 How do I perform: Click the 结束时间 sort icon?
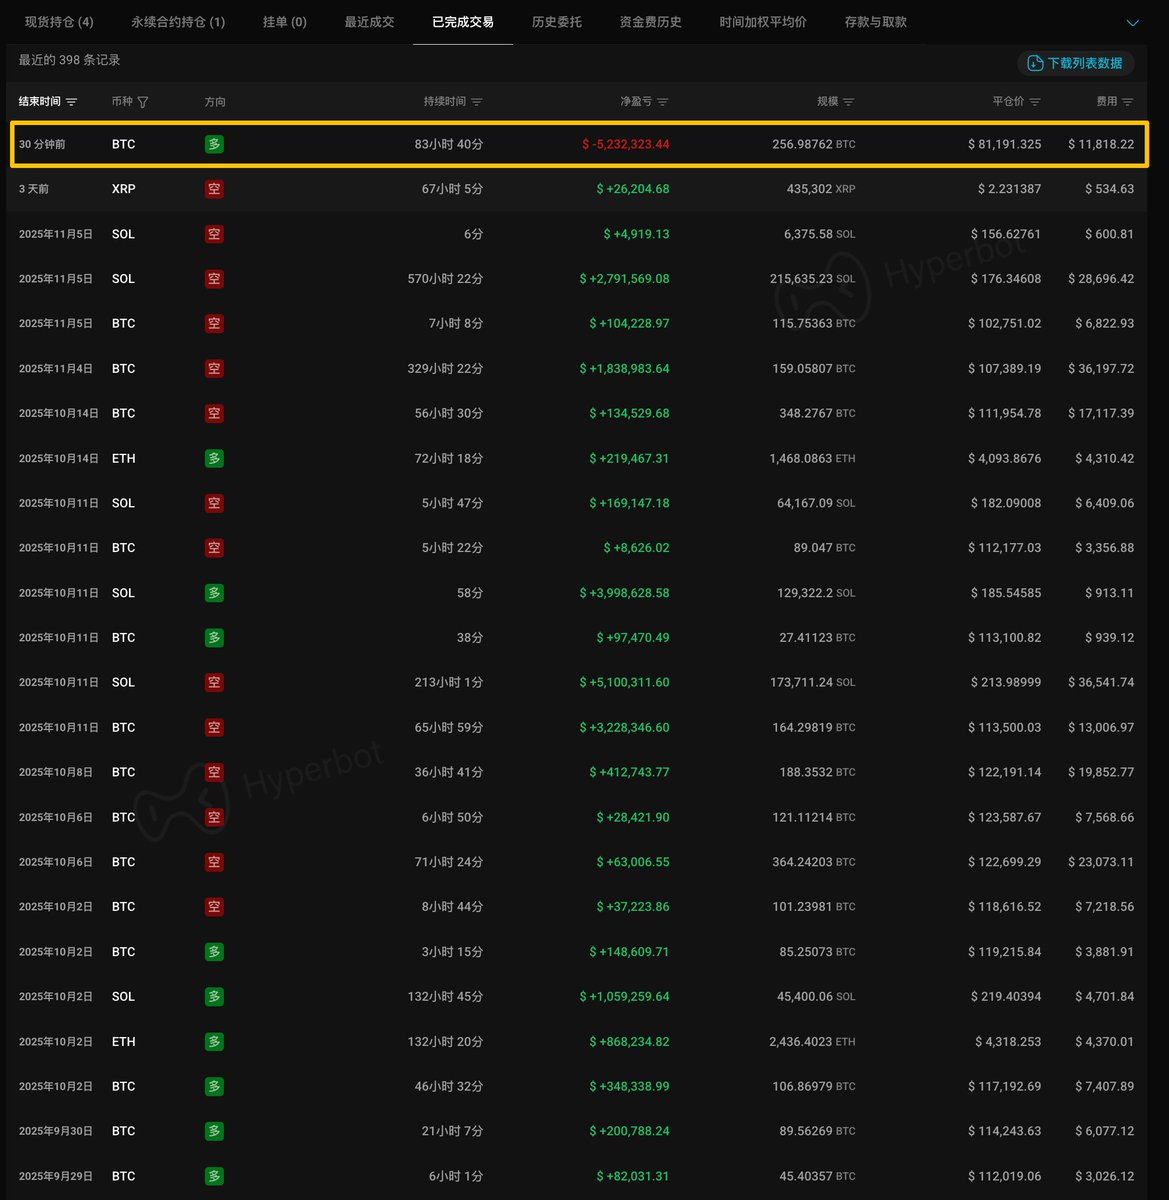[x=71, y=102]
